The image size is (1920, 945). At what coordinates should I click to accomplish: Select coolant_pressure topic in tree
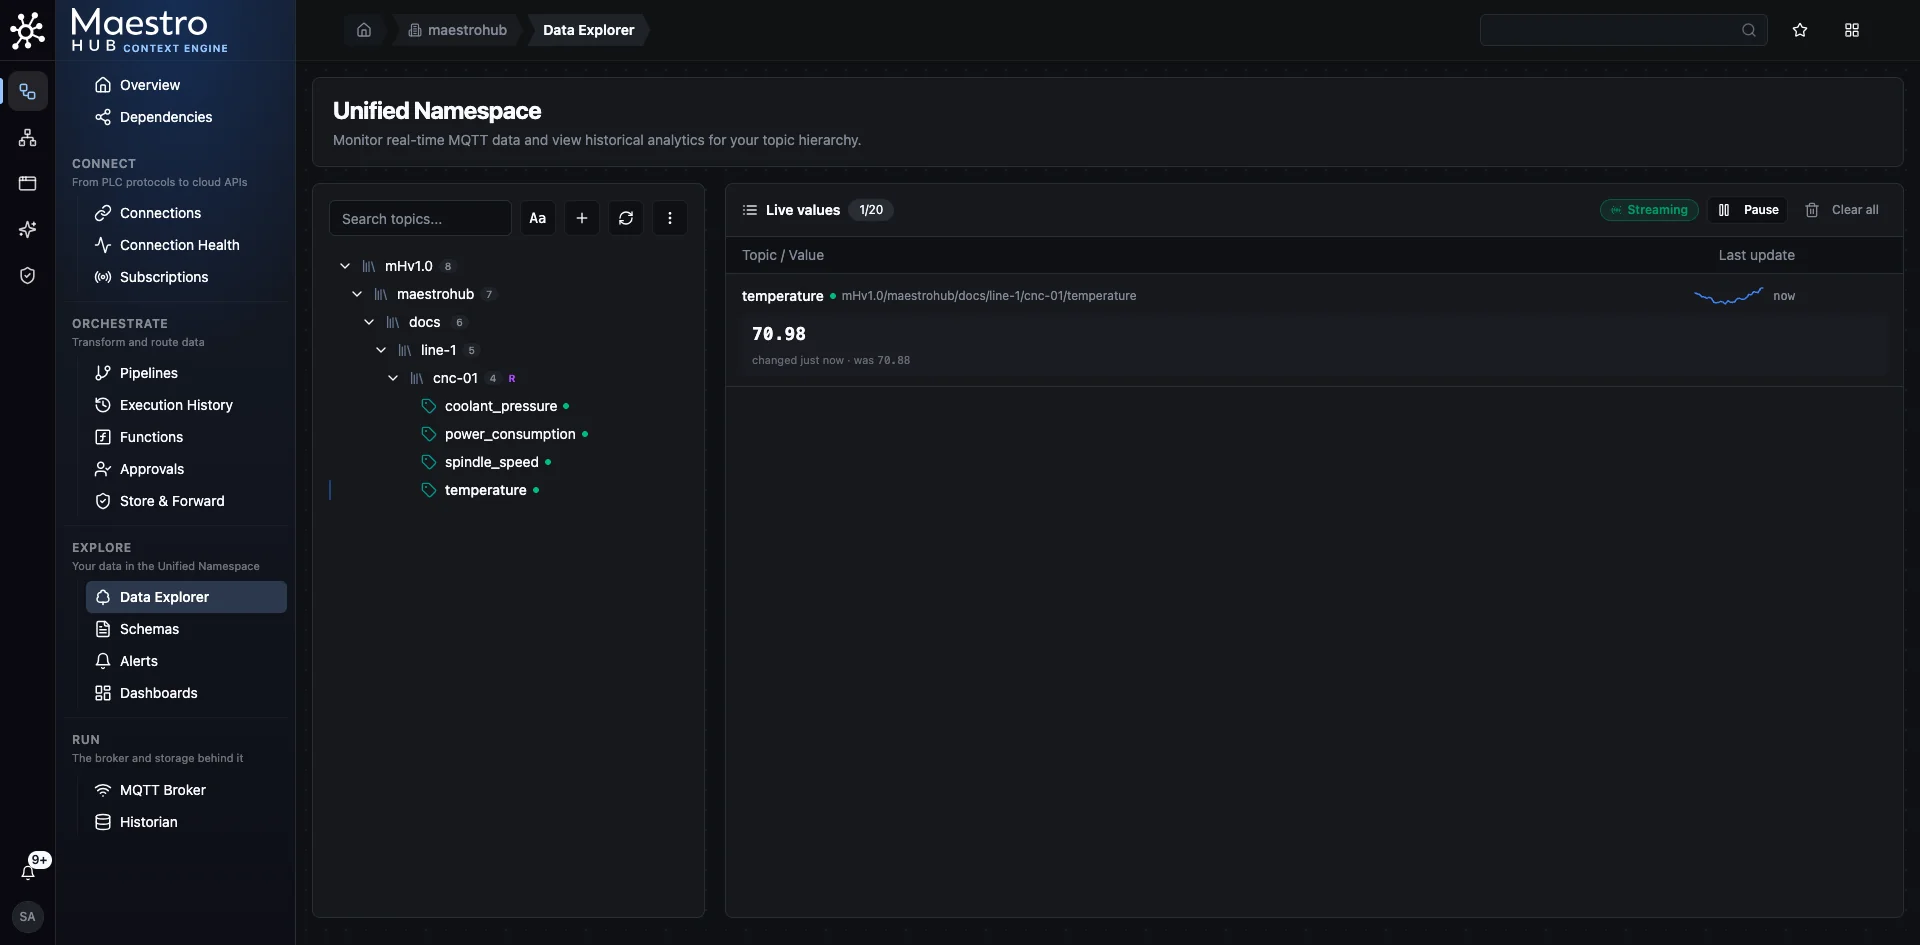click(x=501, y=406)
